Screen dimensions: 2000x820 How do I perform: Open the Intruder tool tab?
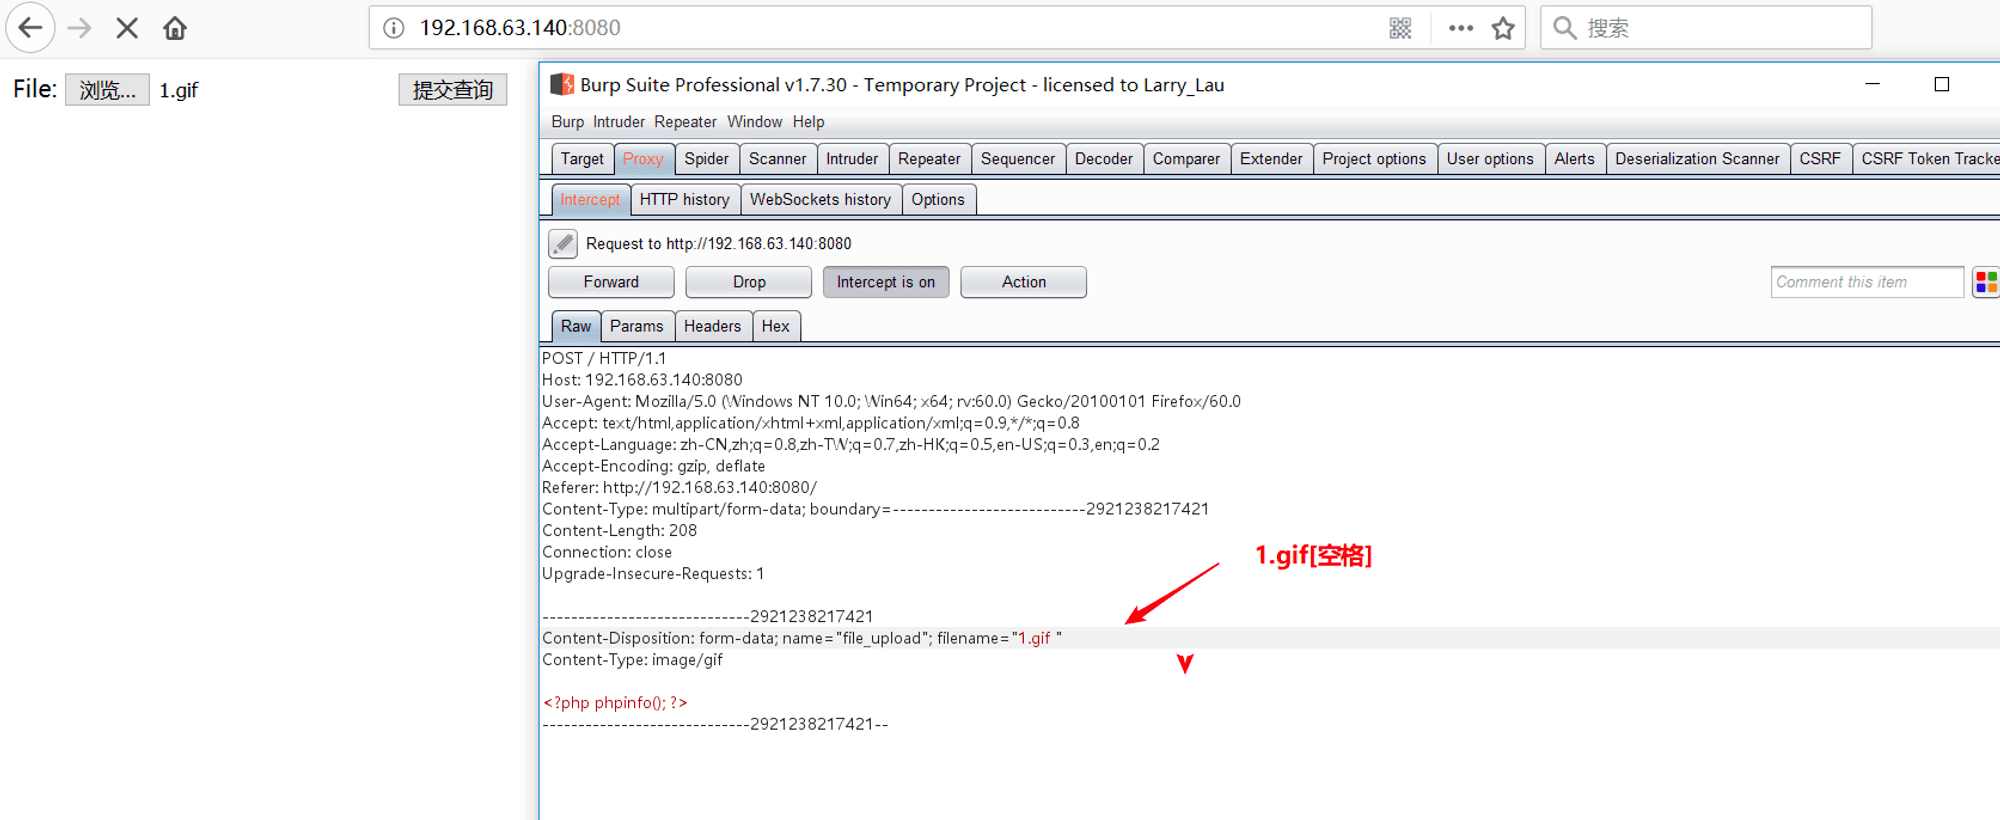pyautogui.click(x=852, y=159)
